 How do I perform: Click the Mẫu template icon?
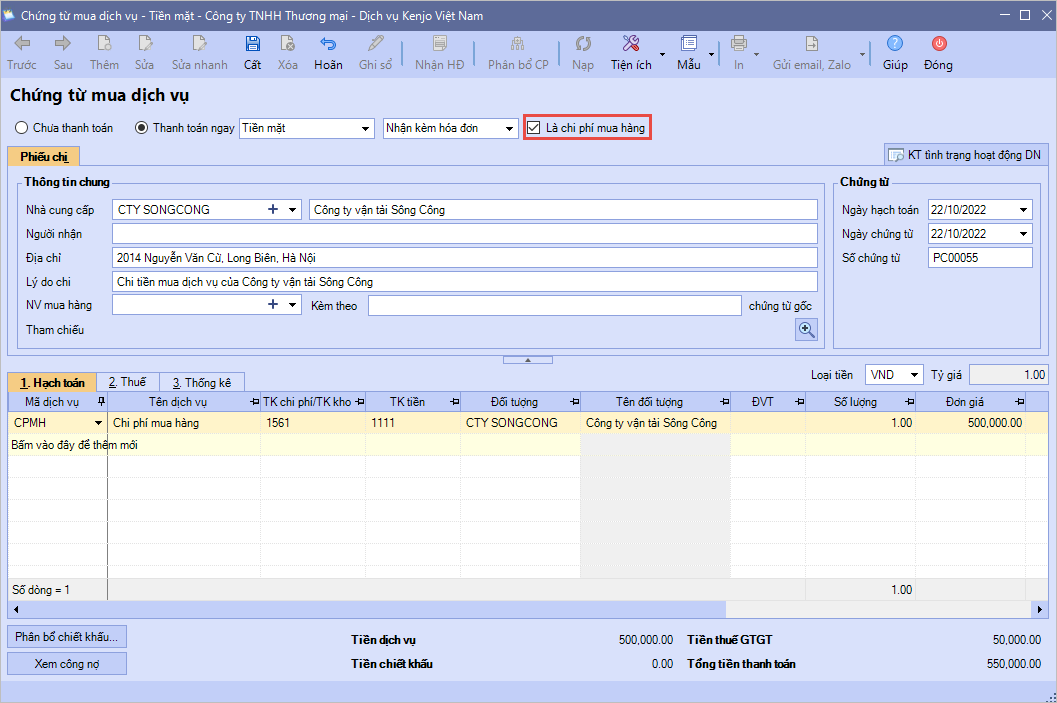[688, 44]
